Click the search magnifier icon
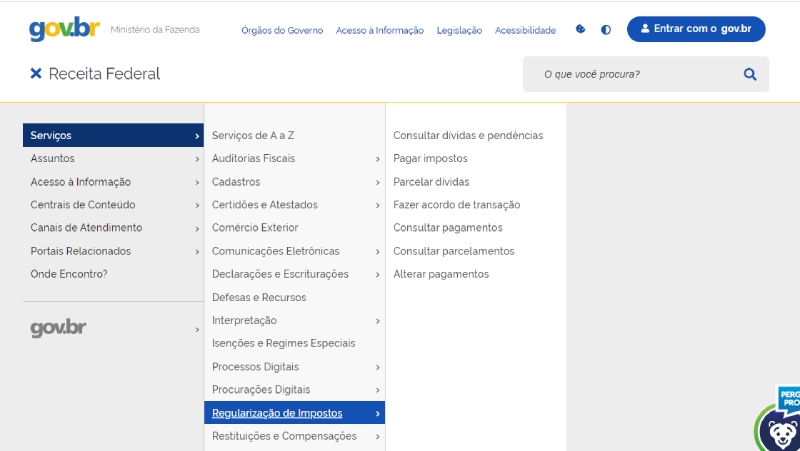 (749, 74)
